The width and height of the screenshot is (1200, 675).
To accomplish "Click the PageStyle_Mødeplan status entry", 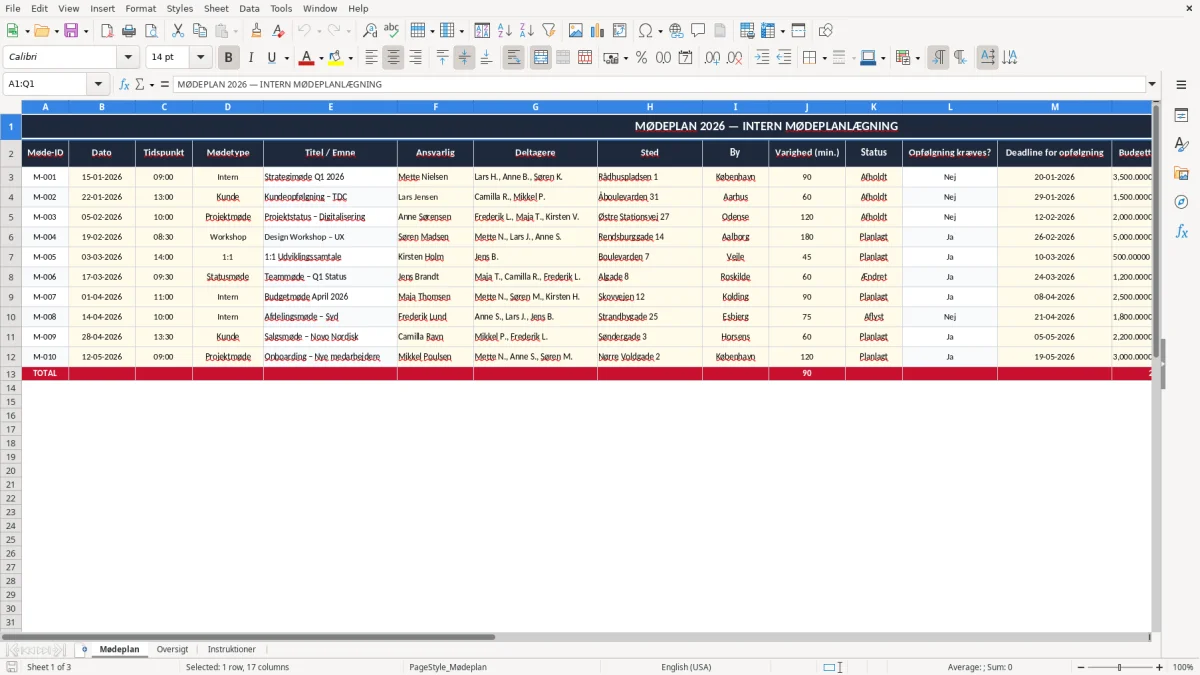I will pos(448,667).
